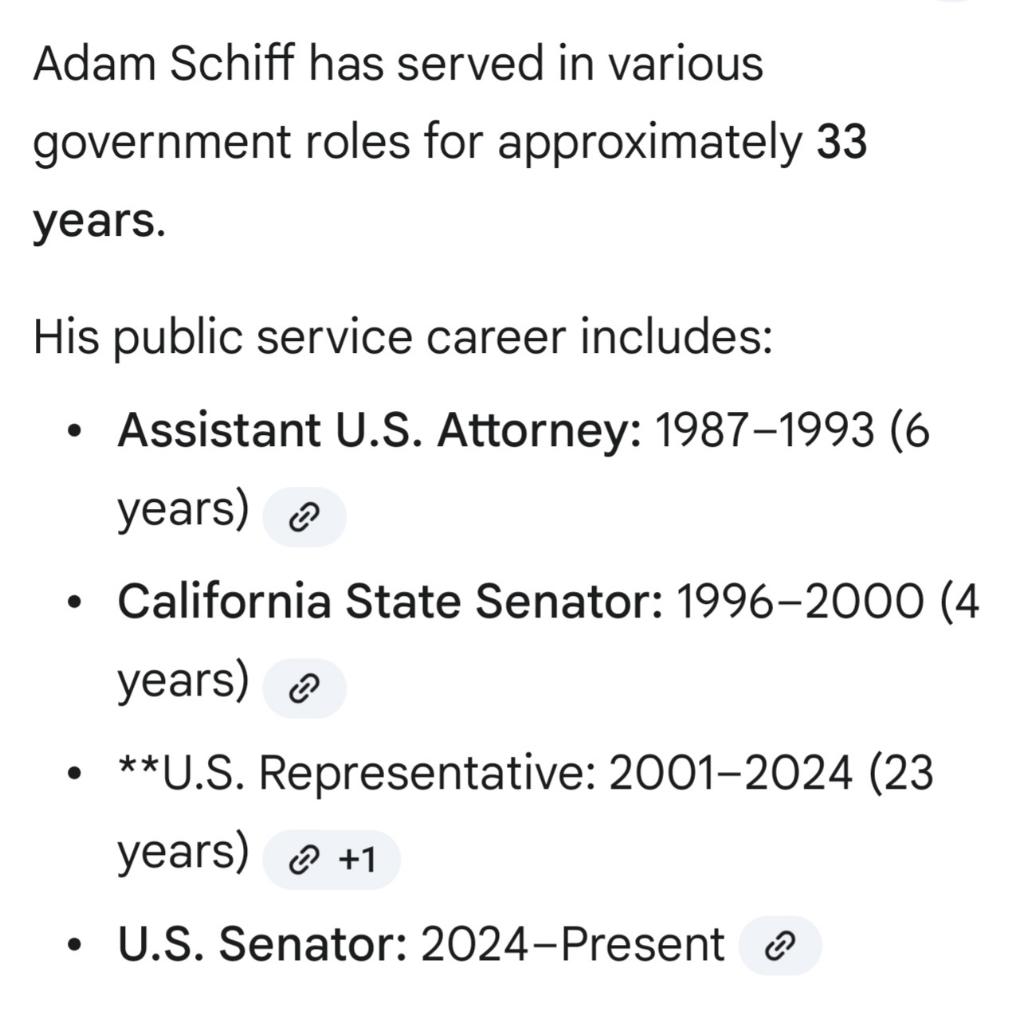
Task: Click the +1 additional sources badge
Action: (x=356, y=860)
